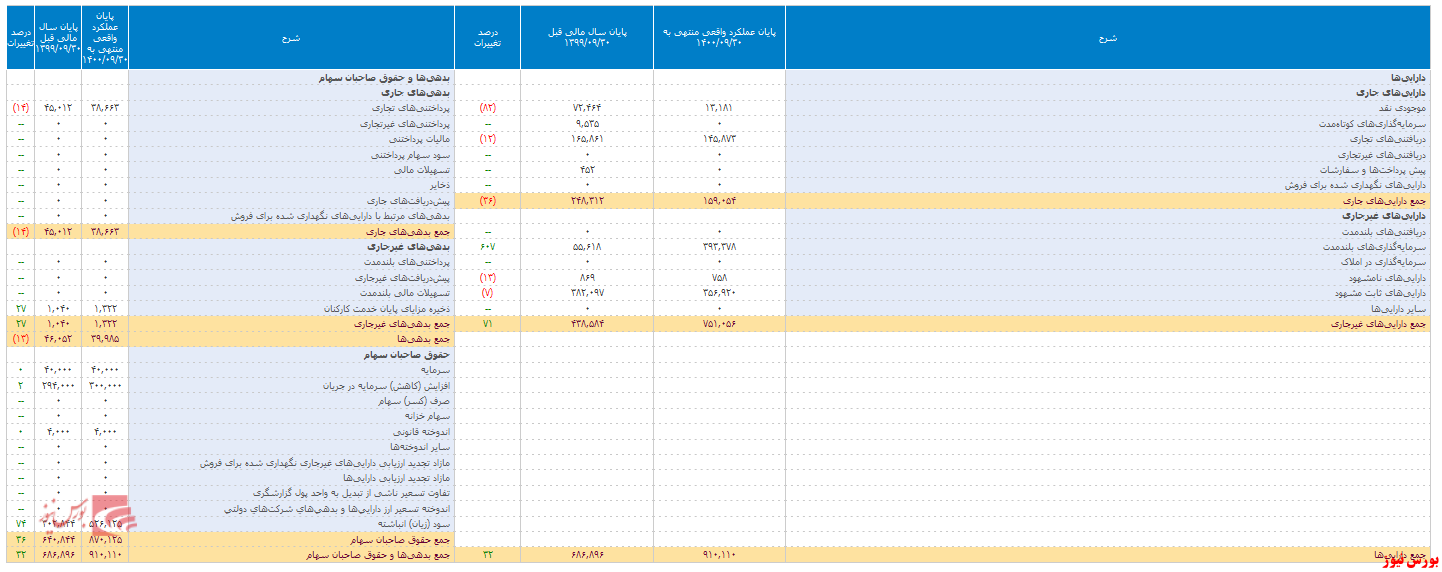1442x572 pixels.
Task: Click current assets total '۱۵۹,۰۵۴'
Action: pyautogui.click(x=719, y=201)
